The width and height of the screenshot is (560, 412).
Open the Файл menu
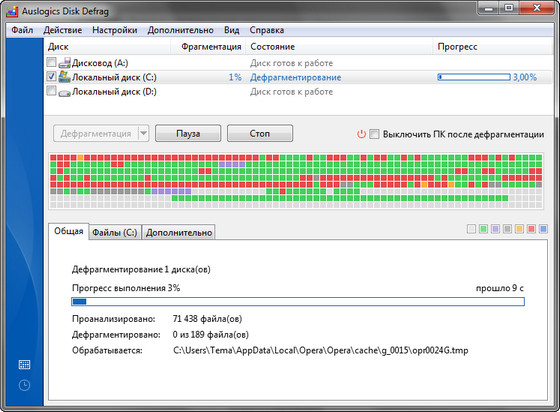point(22,30)
